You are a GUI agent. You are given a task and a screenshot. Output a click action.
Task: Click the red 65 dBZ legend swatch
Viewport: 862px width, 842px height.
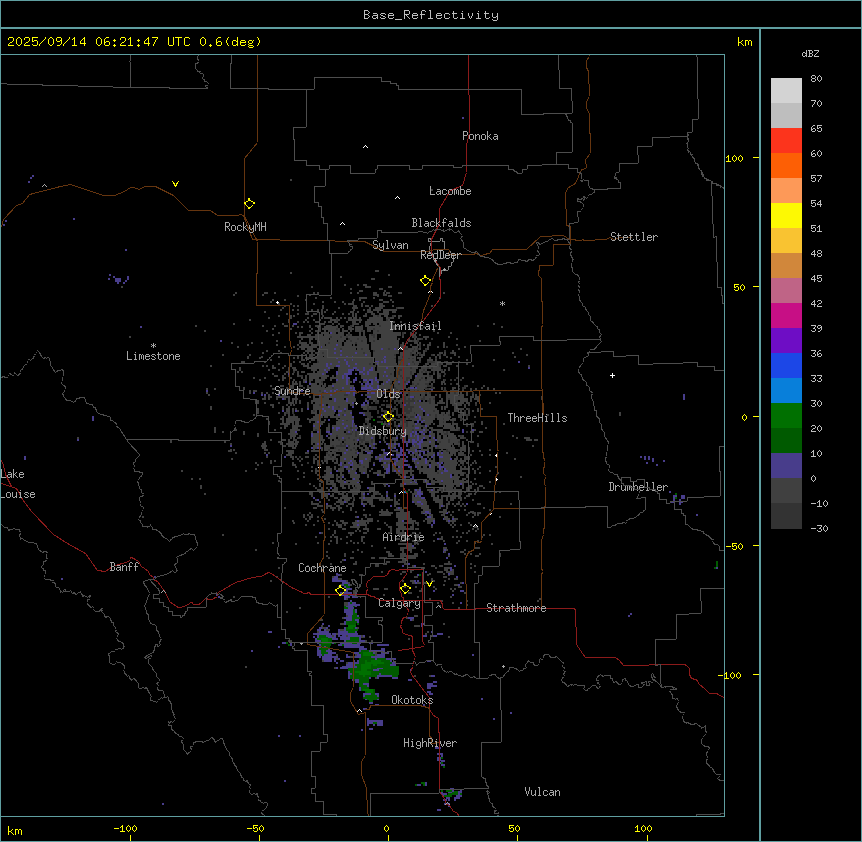pyautogui.click(x=786, y=141)
